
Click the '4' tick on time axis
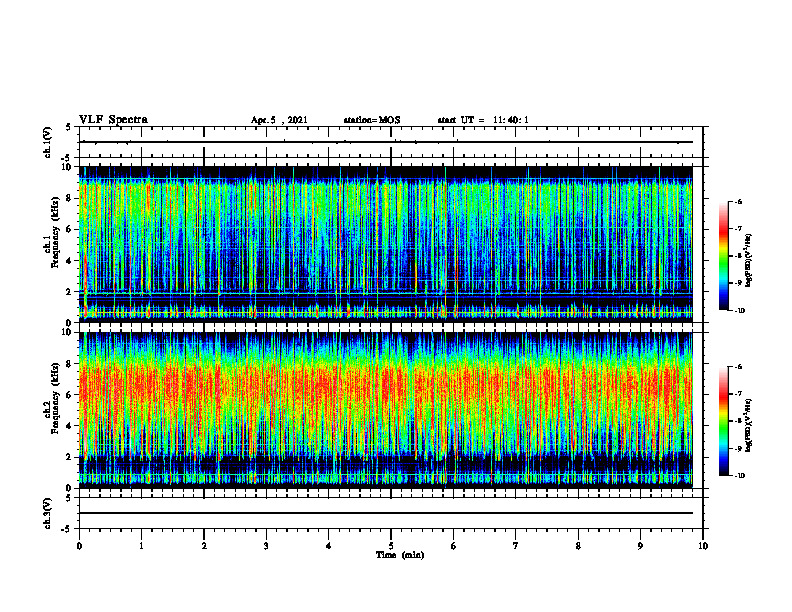329,546
